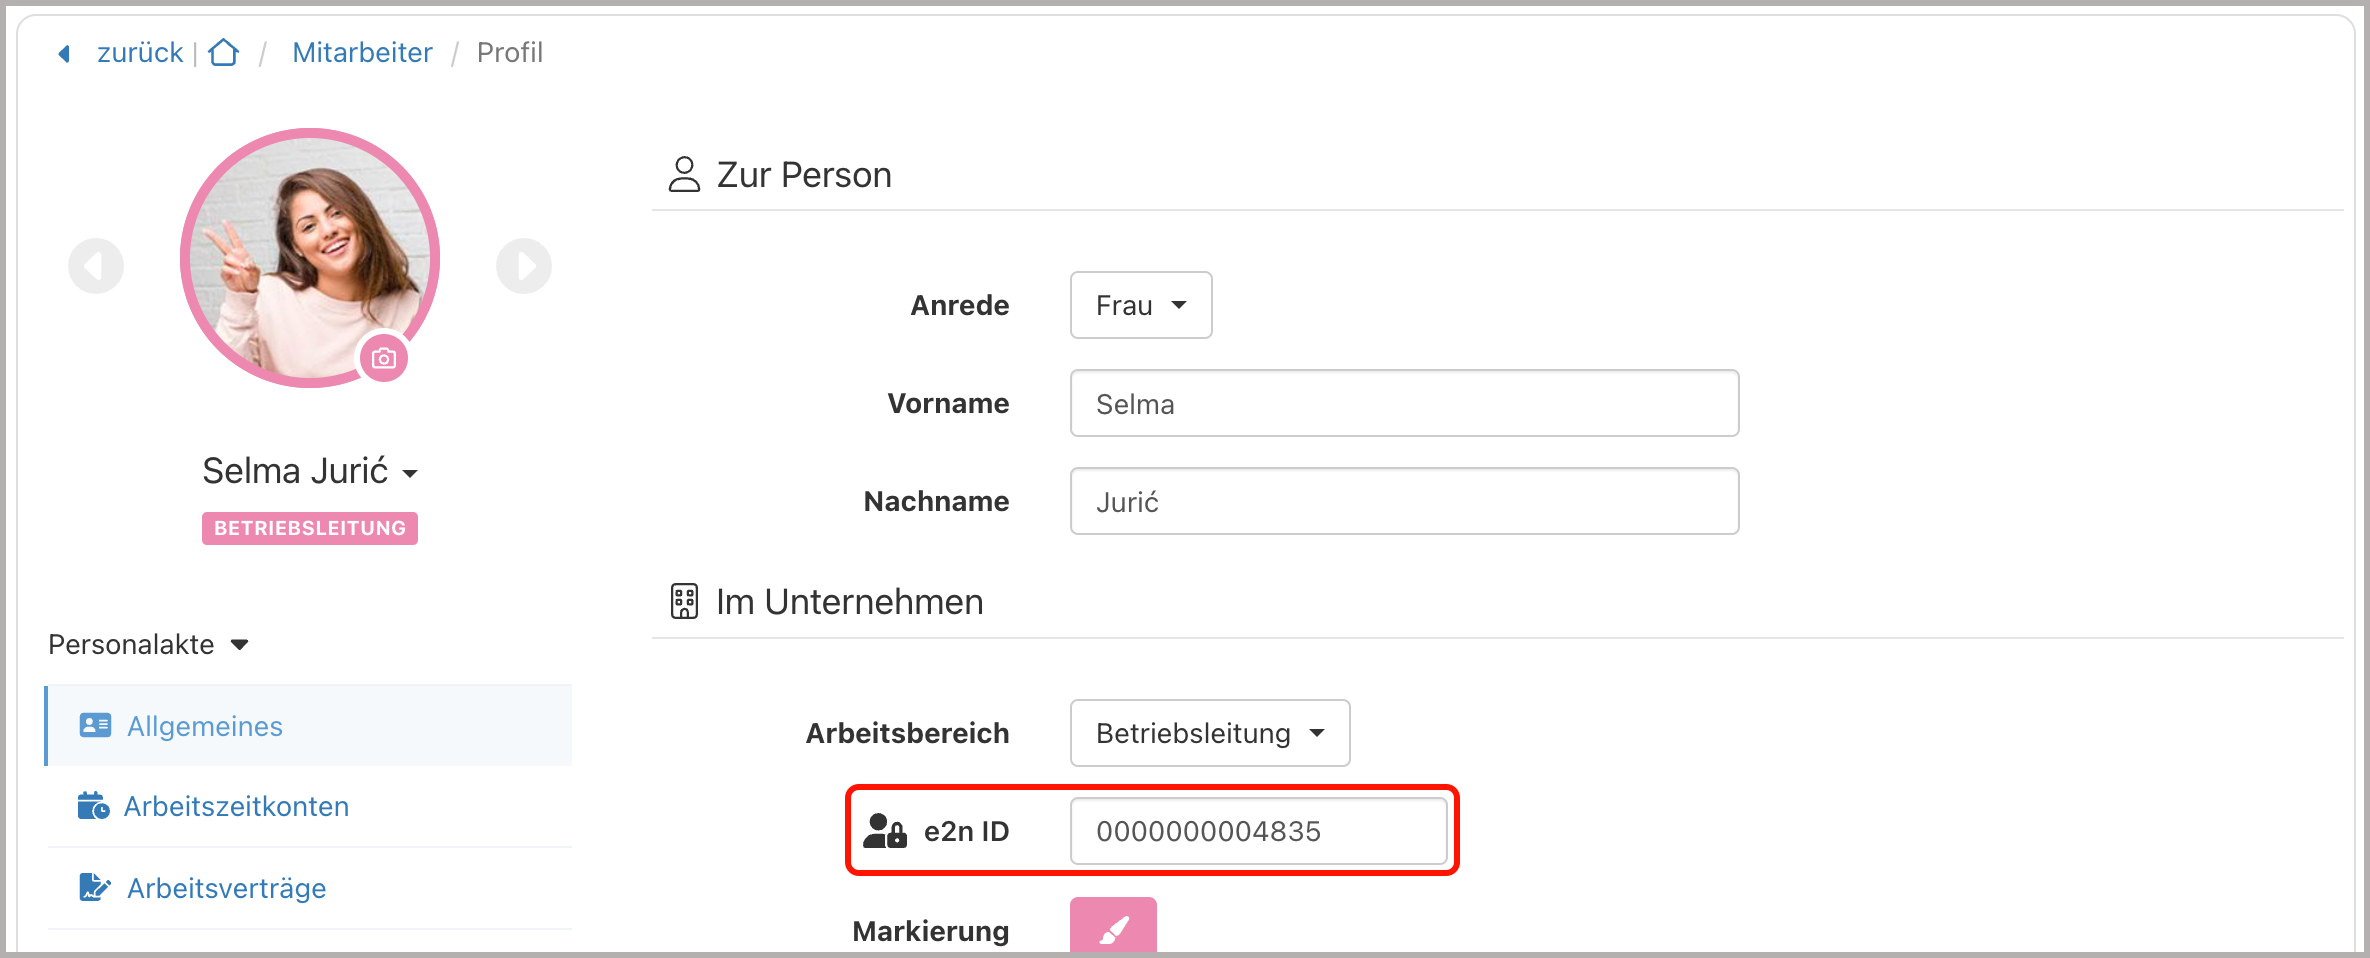Click the e2n ID user-lock icon
This screenshot has height=958, width=2370.
pyautogui.click(x=884, y=830)
